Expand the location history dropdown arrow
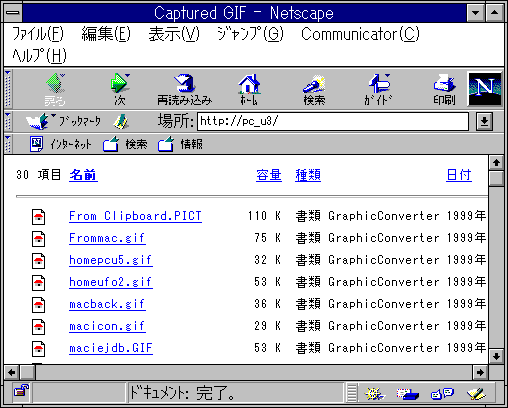Viewport: 508px width, 408px height. coord(484,121)
